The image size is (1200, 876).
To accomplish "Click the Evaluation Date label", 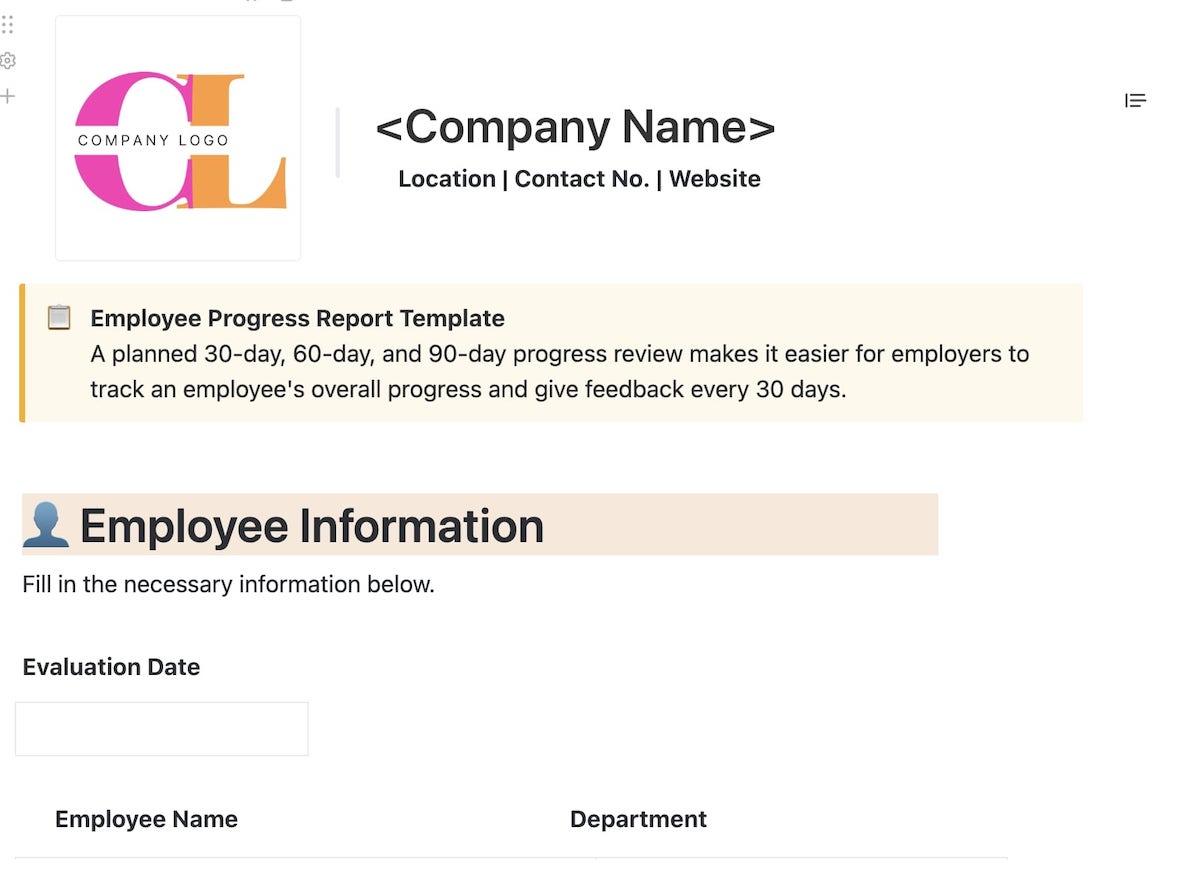I will 111,667.
